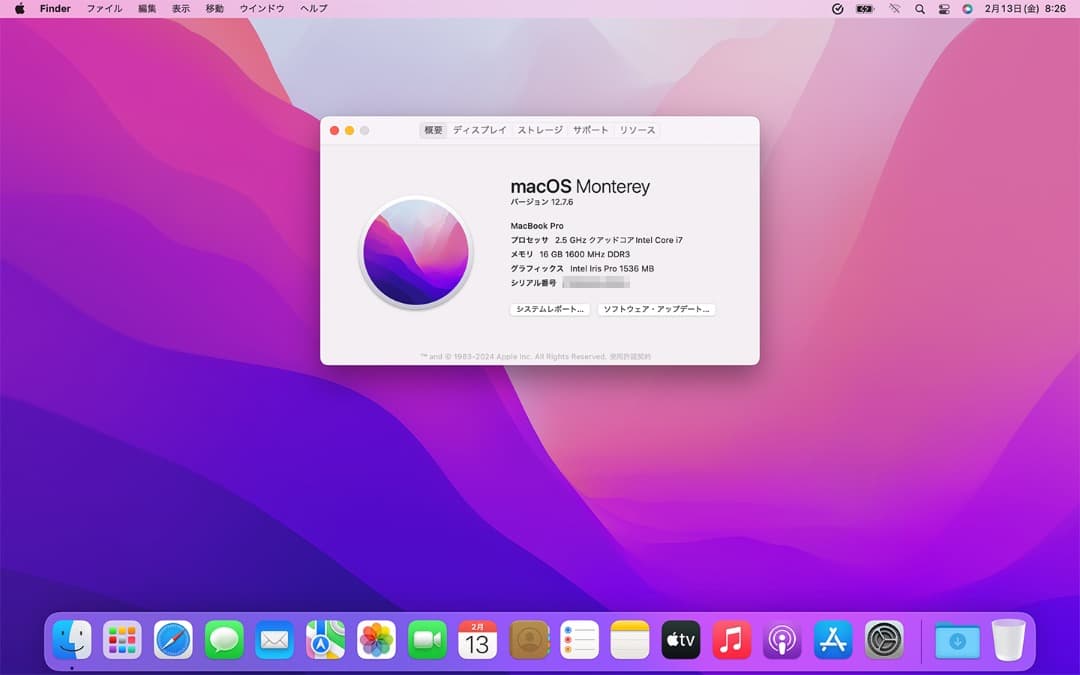Open the Trash at Dock's end
The height and width of the screenshot is (675, 1080).
pos(1009,640)
